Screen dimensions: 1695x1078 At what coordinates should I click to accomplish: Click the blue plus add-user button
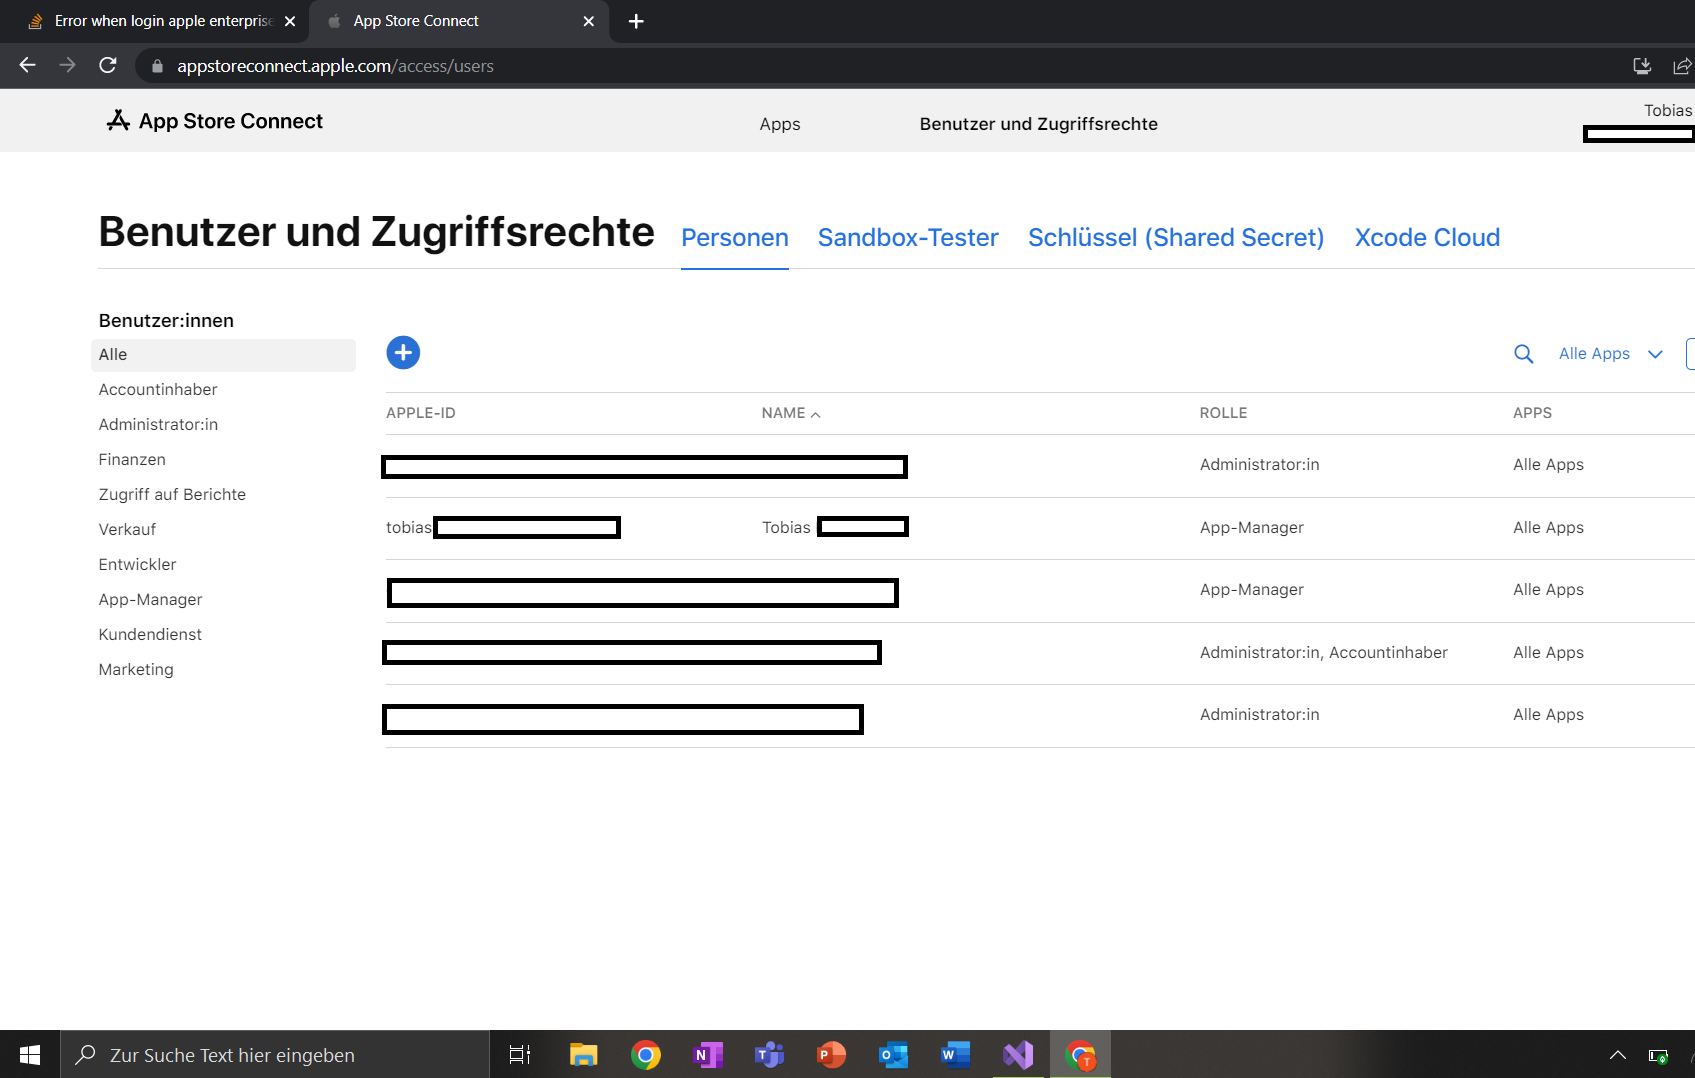coord(403,353)
